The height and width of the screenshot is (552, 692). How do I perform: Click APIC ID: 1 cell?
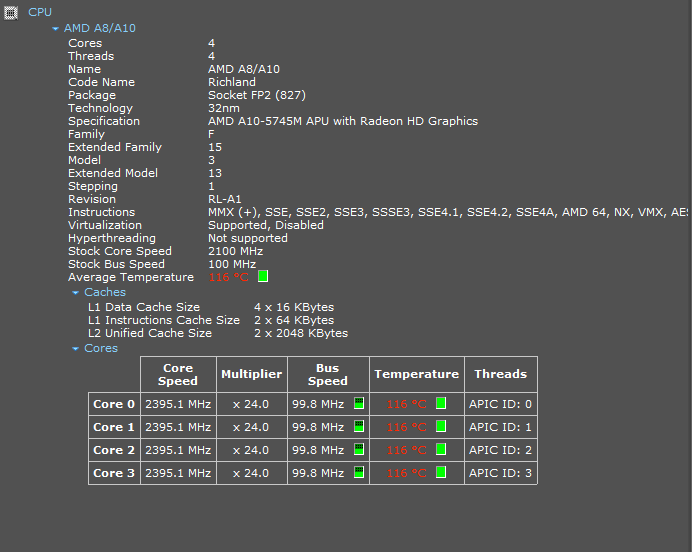[x=500, y=427]
